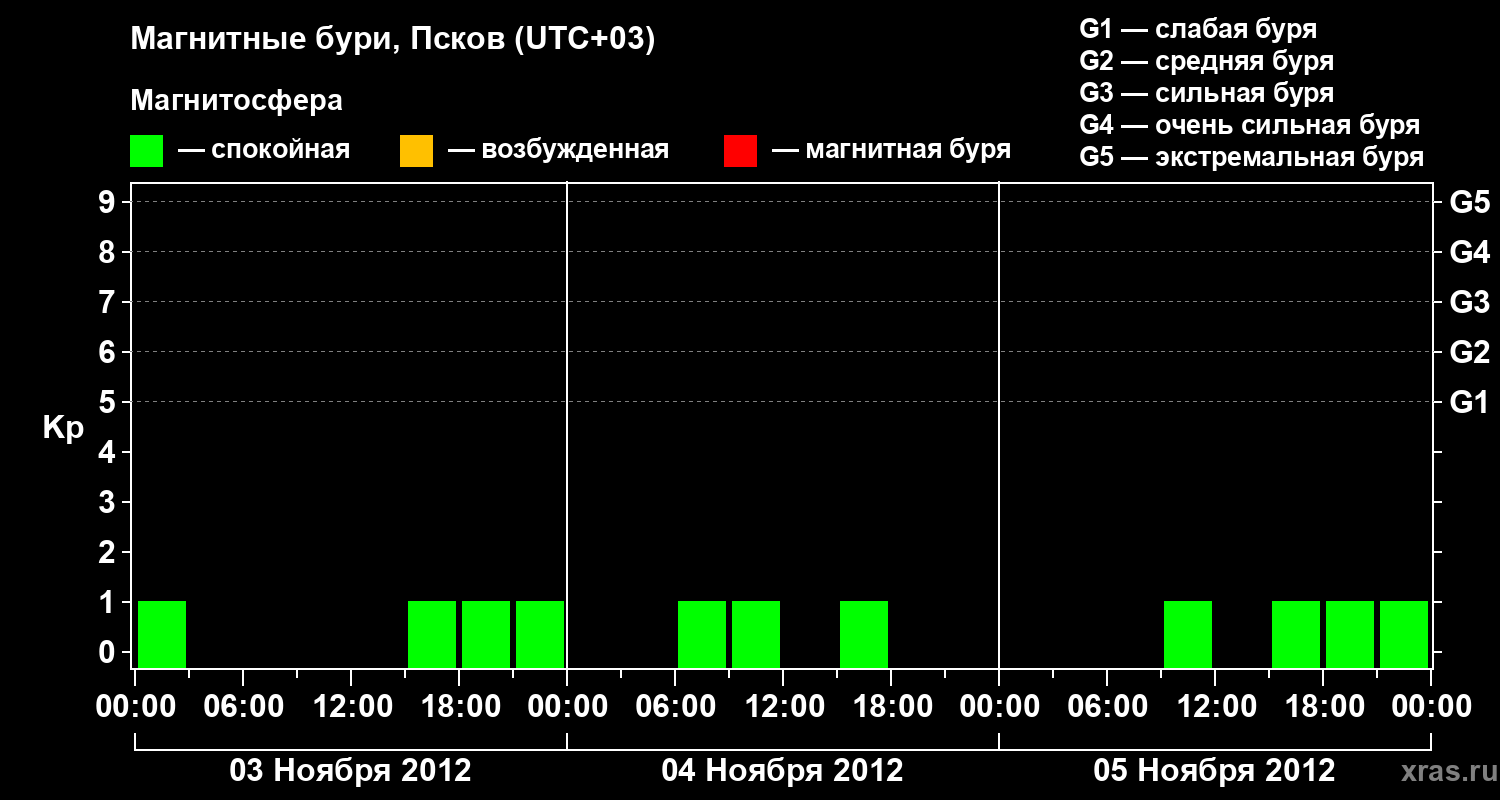Click the red 'магнитная буря' legend swatch
This screenshot has height=800, width=1500.
click(x=740, y=150)
